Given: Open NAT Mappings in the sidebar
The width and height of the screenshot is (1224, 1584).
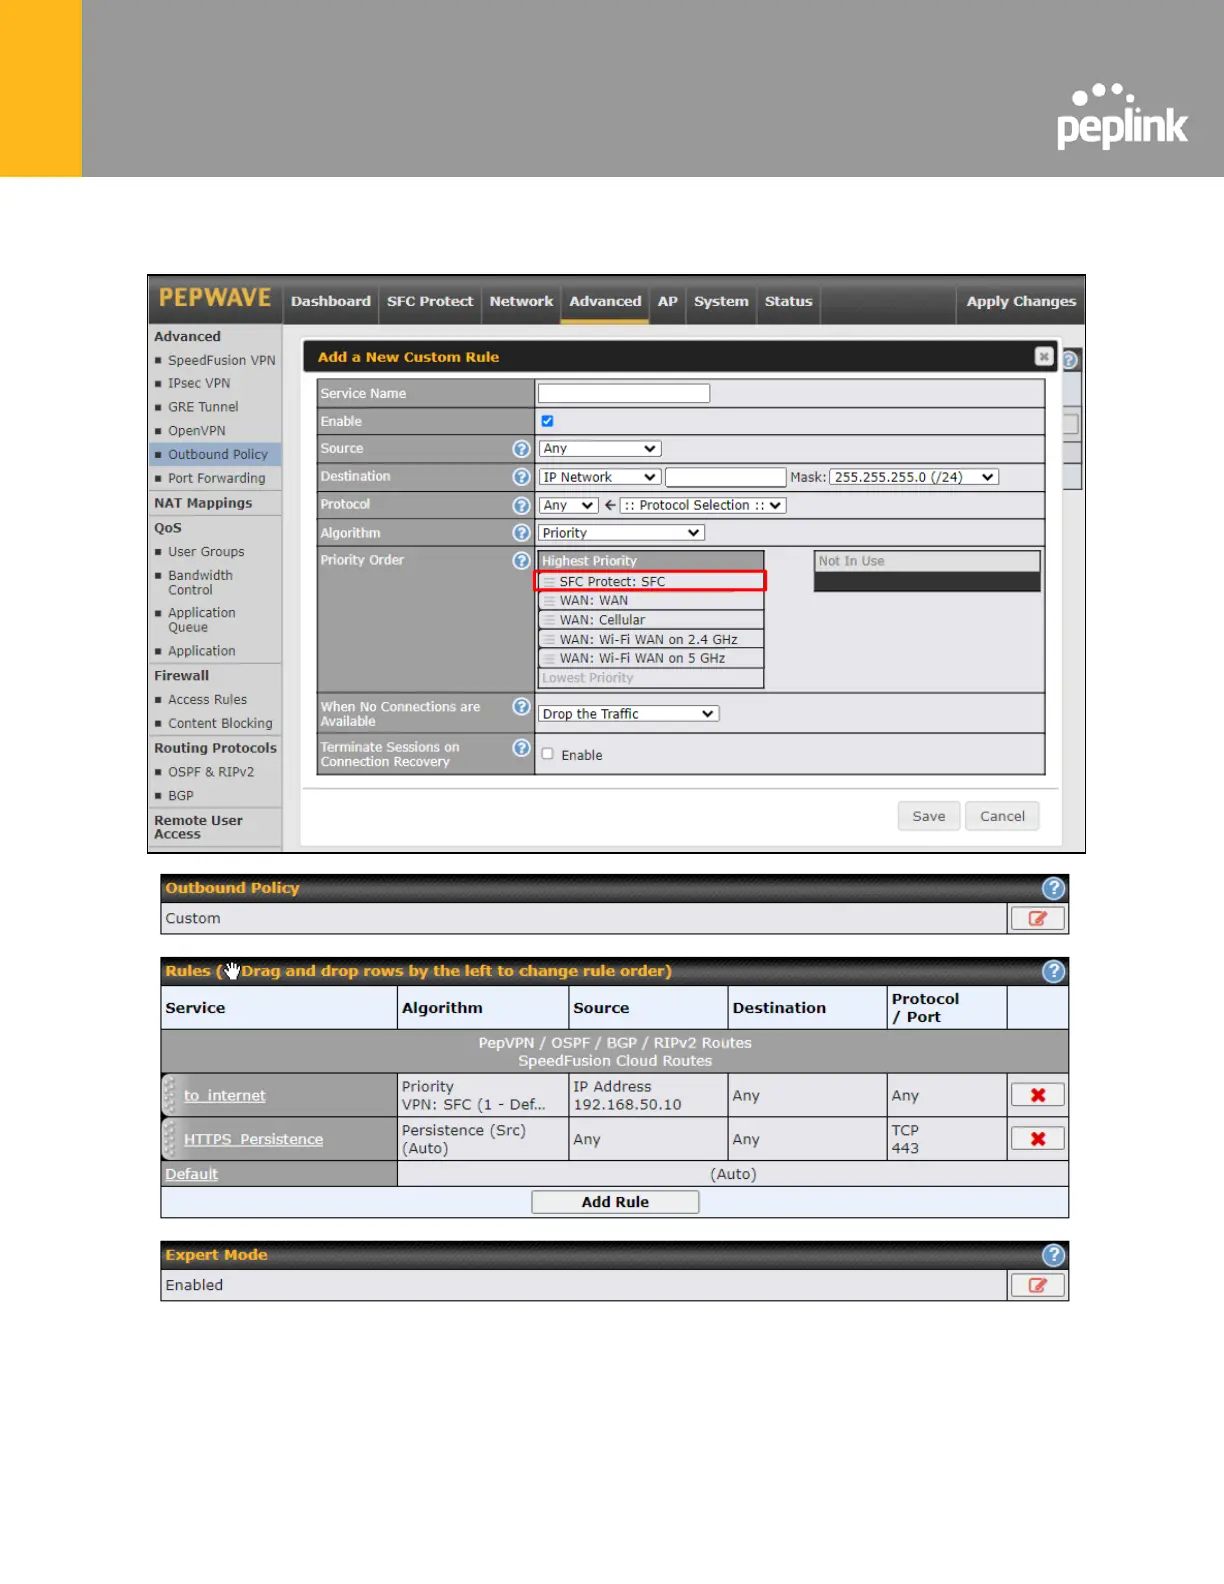Looking at the screenshot, I should (x=203, y=503).
